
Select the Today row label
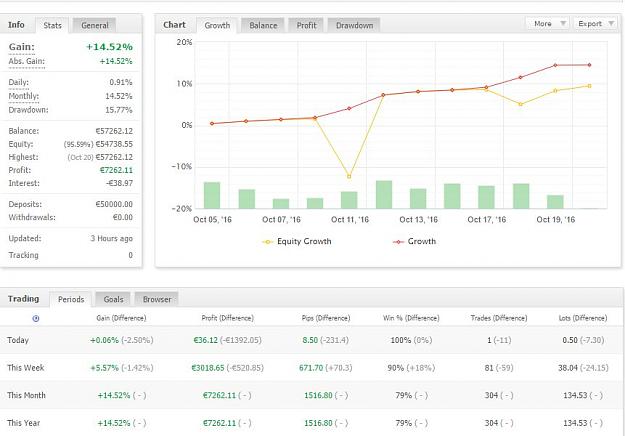18,340
